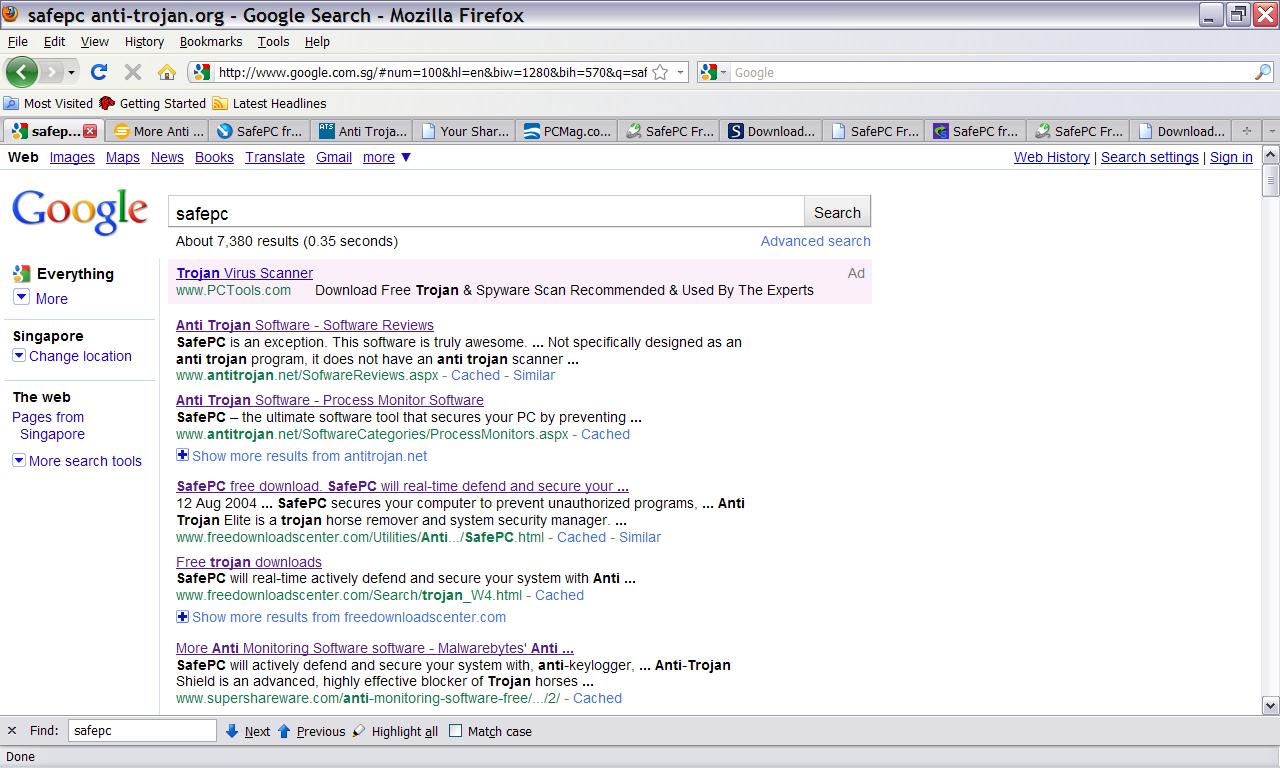1280x768 pixels.
Task: Open the search engine selector dropdown
Action: 723,72
